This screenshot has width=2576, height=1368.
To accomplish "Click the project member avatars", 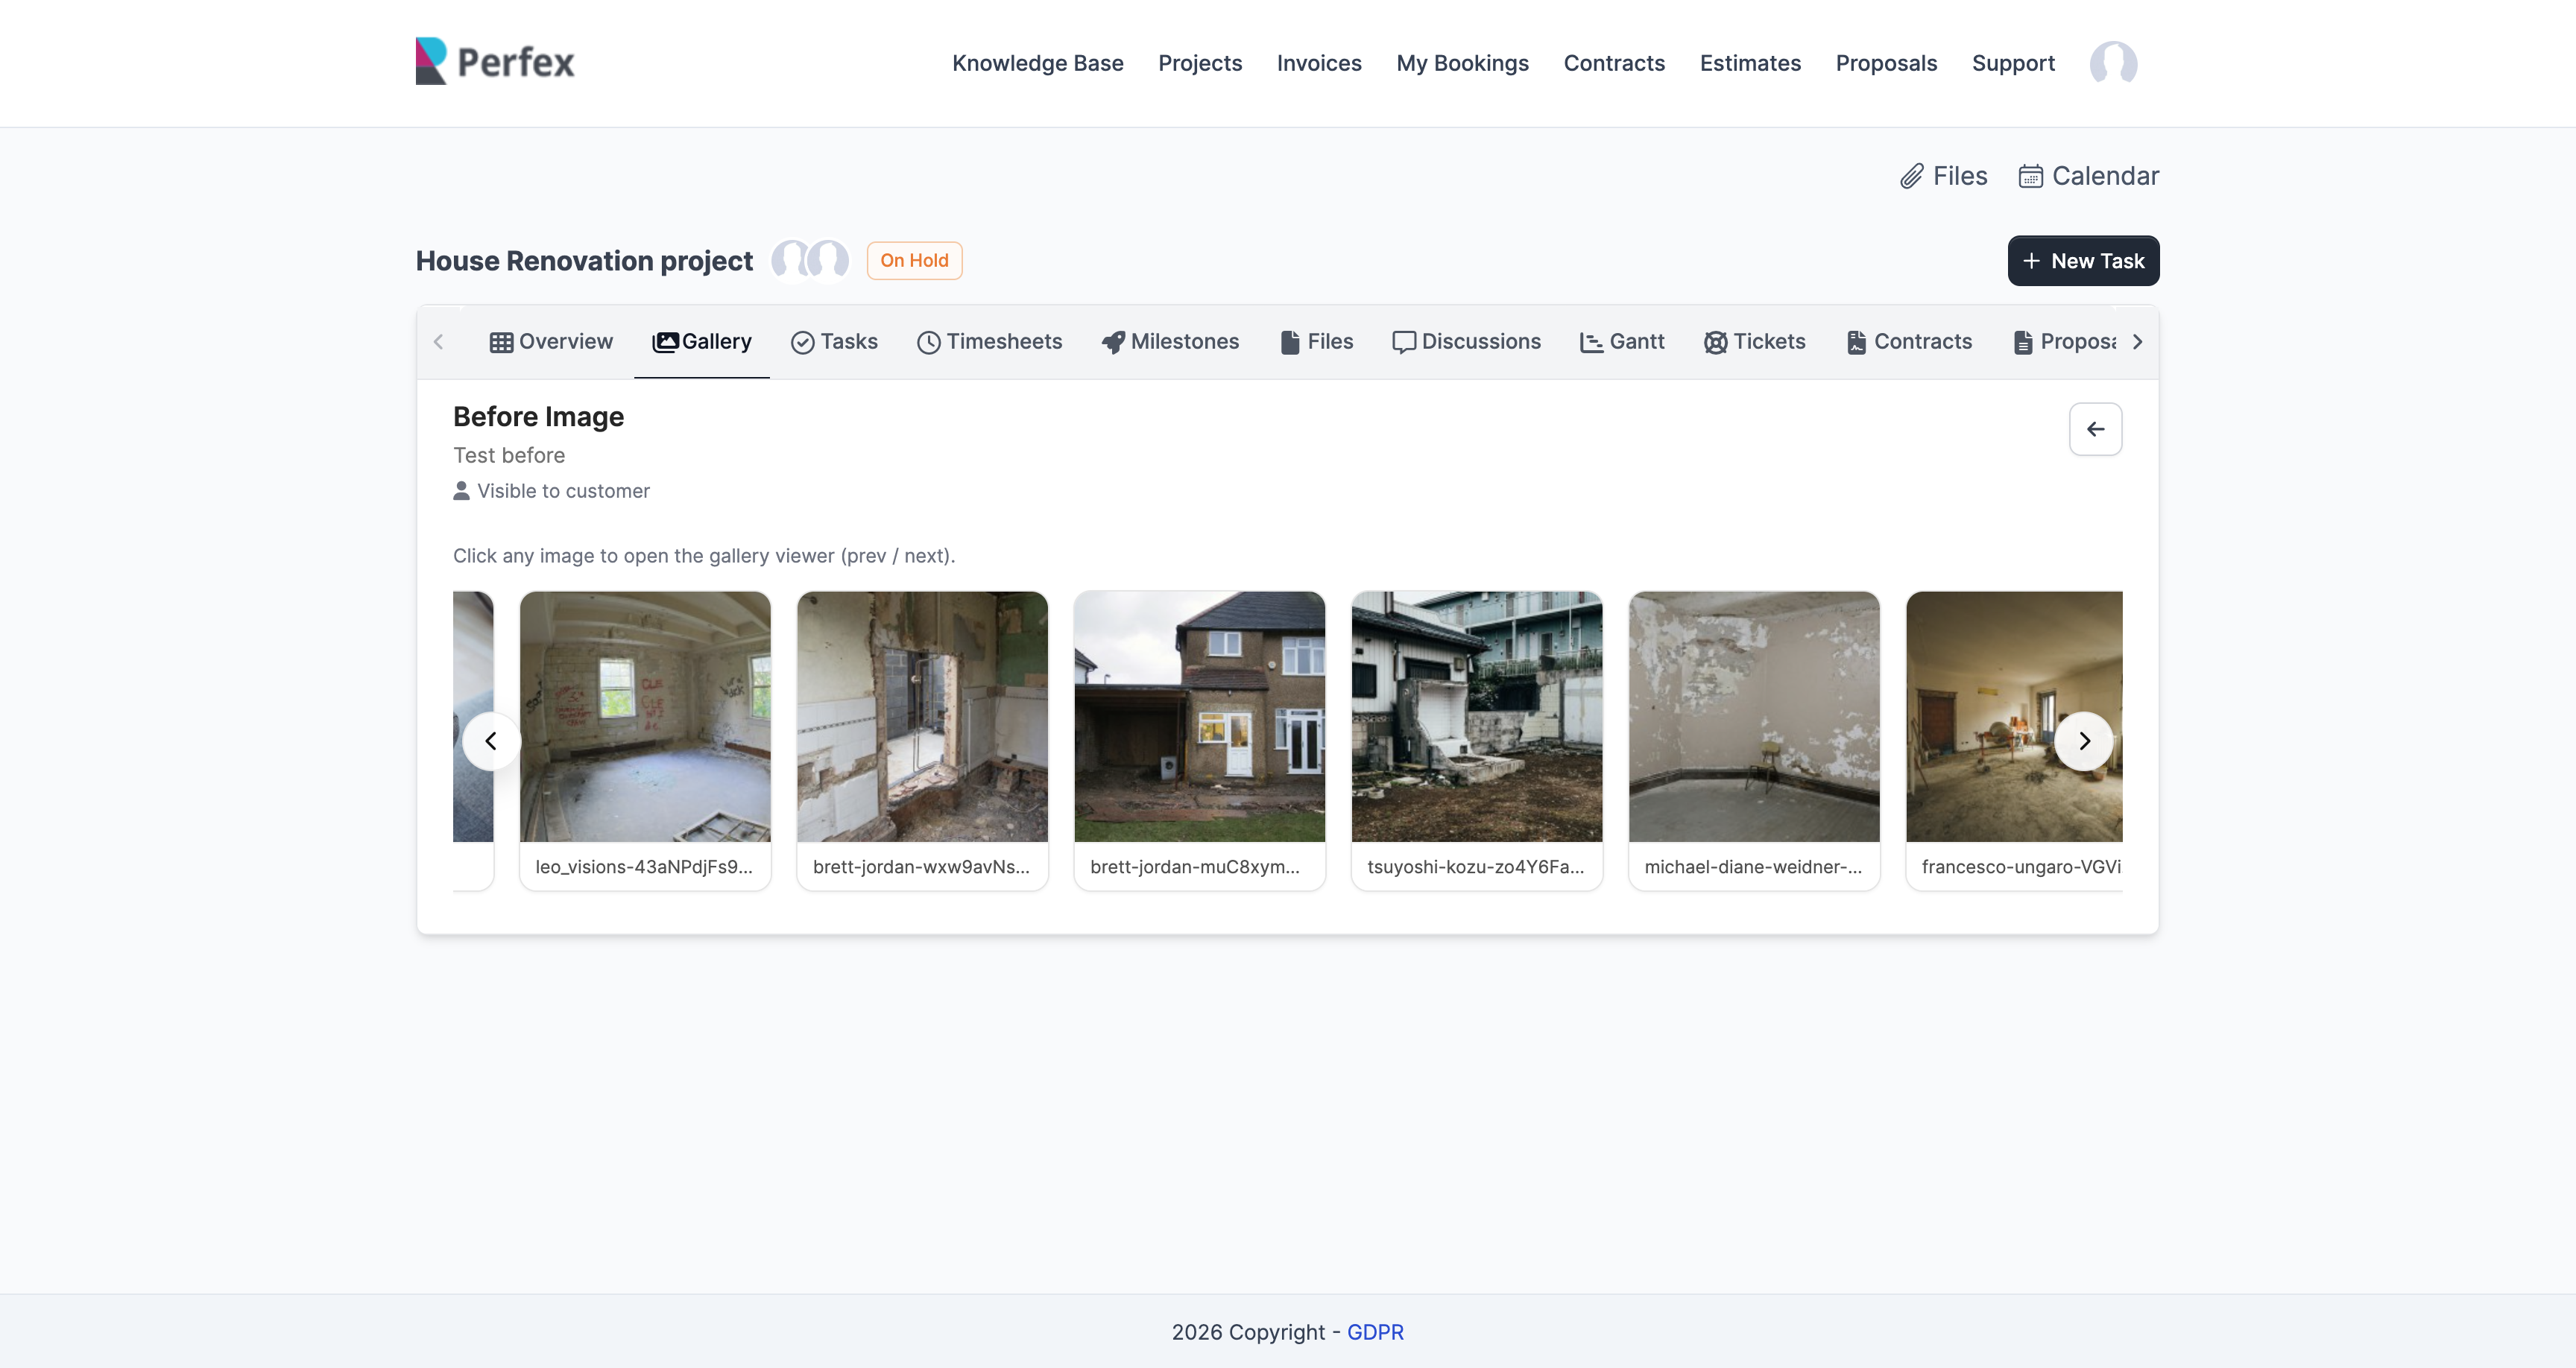I will pos(809,261).
